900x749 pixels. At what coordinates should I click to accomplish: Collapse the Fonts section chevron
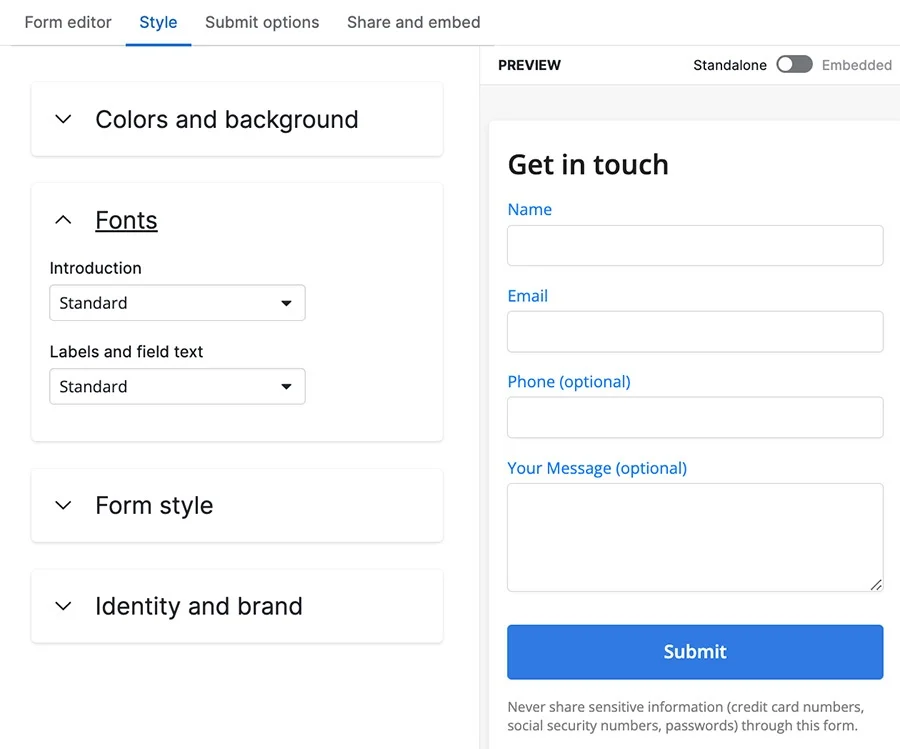click(x=63, y=220)
